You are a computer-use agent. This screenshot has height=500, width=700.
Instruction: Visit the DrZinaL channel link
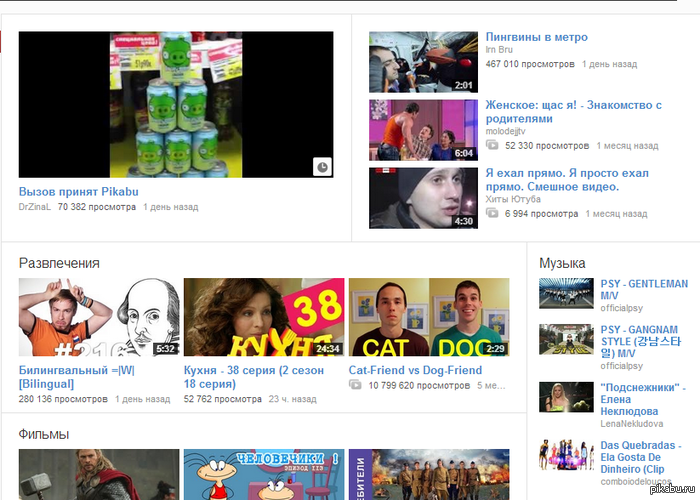pos(36,207)
